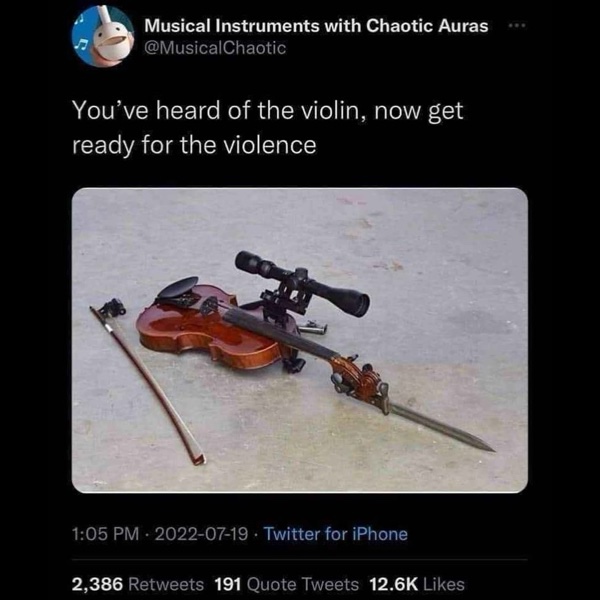Click the 1:05 PM timestamp
The image size is (600, 600).
point(106,534)
